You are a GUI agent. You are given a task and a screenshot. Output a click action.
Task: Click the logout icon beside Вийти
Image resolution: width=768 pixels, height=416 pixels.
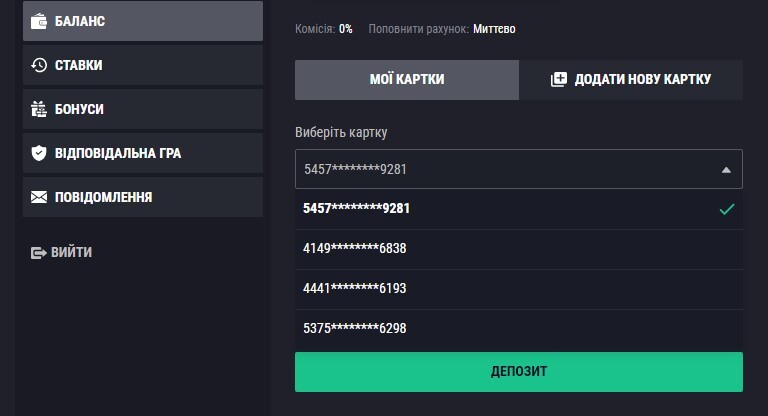coord(39,253)
